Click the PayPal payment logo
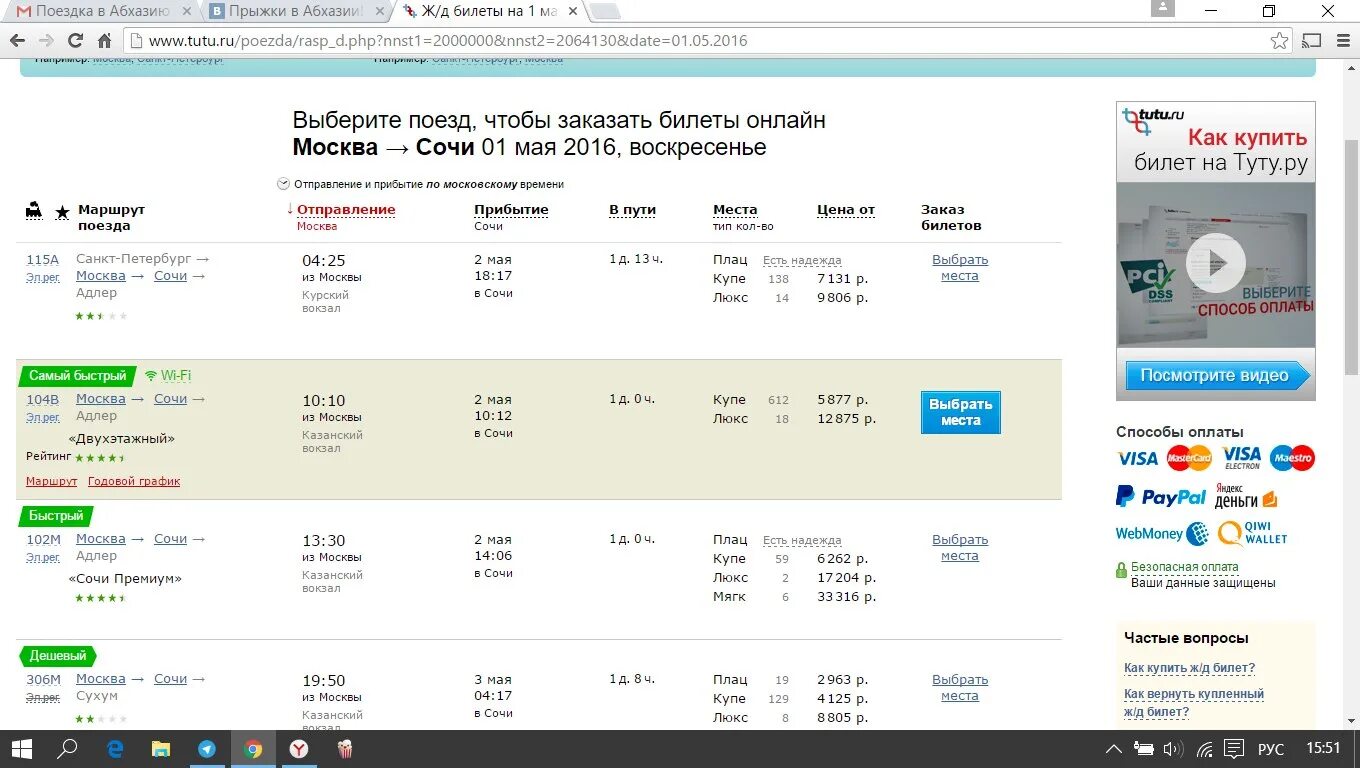The height and width of the screenshot is (768, 1360). [1161, 496]
